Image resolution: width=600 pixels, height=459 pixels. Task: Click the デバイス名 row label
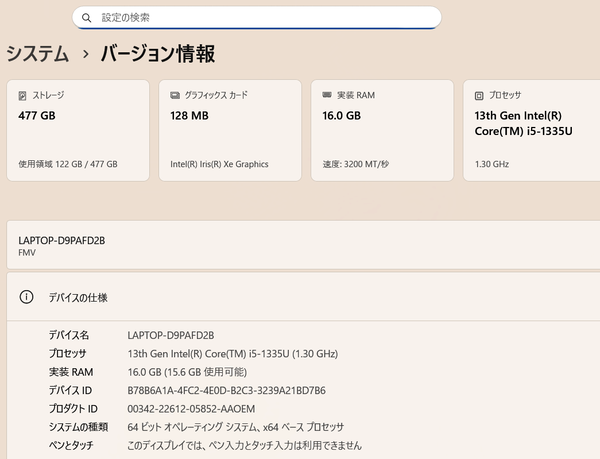tap(69, 335)
